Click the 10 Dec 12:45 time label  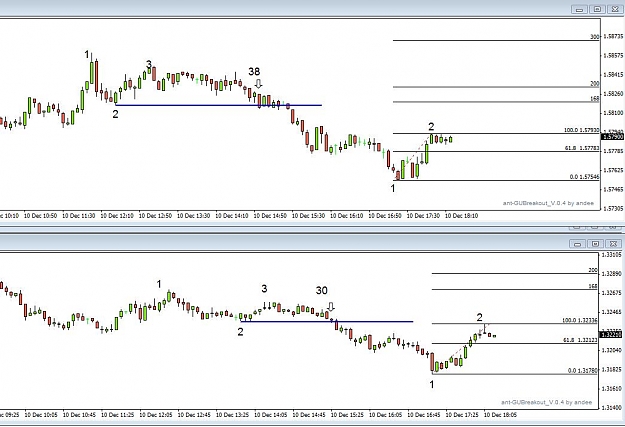click(x=194, y=415)
